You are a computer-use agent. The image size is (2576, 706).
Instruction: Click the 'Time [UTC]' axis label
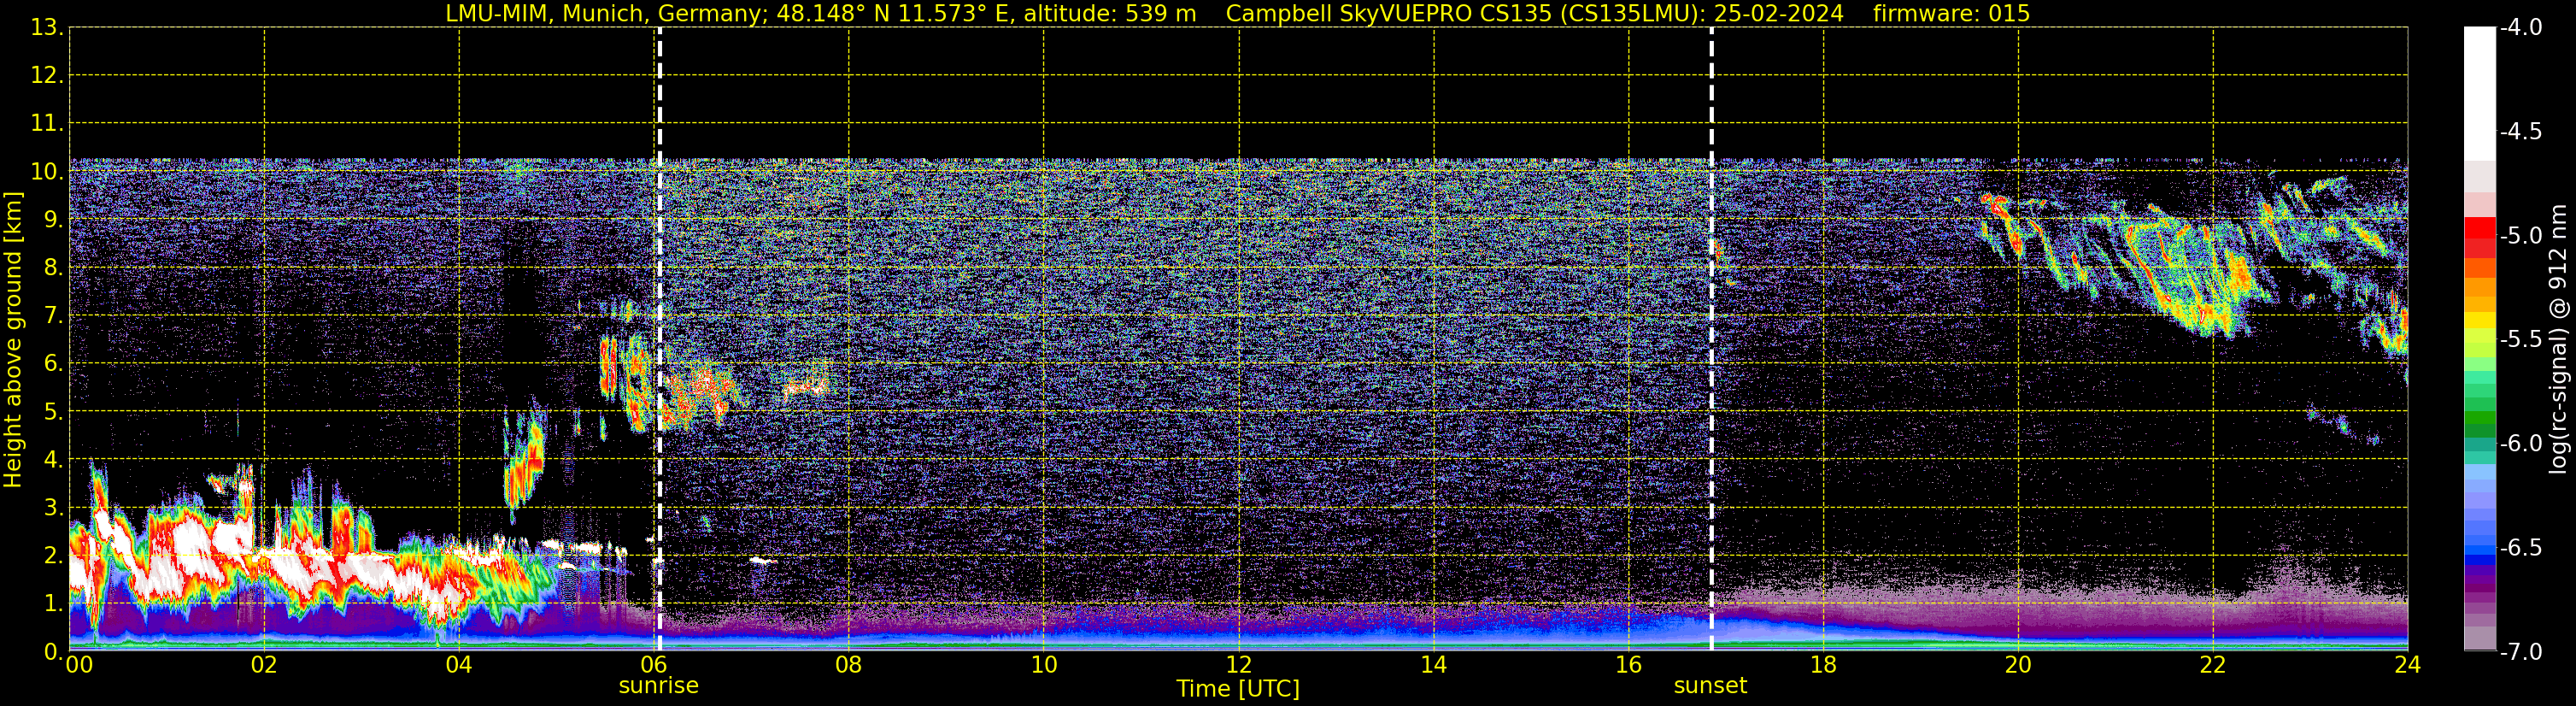click(1238, 689)
